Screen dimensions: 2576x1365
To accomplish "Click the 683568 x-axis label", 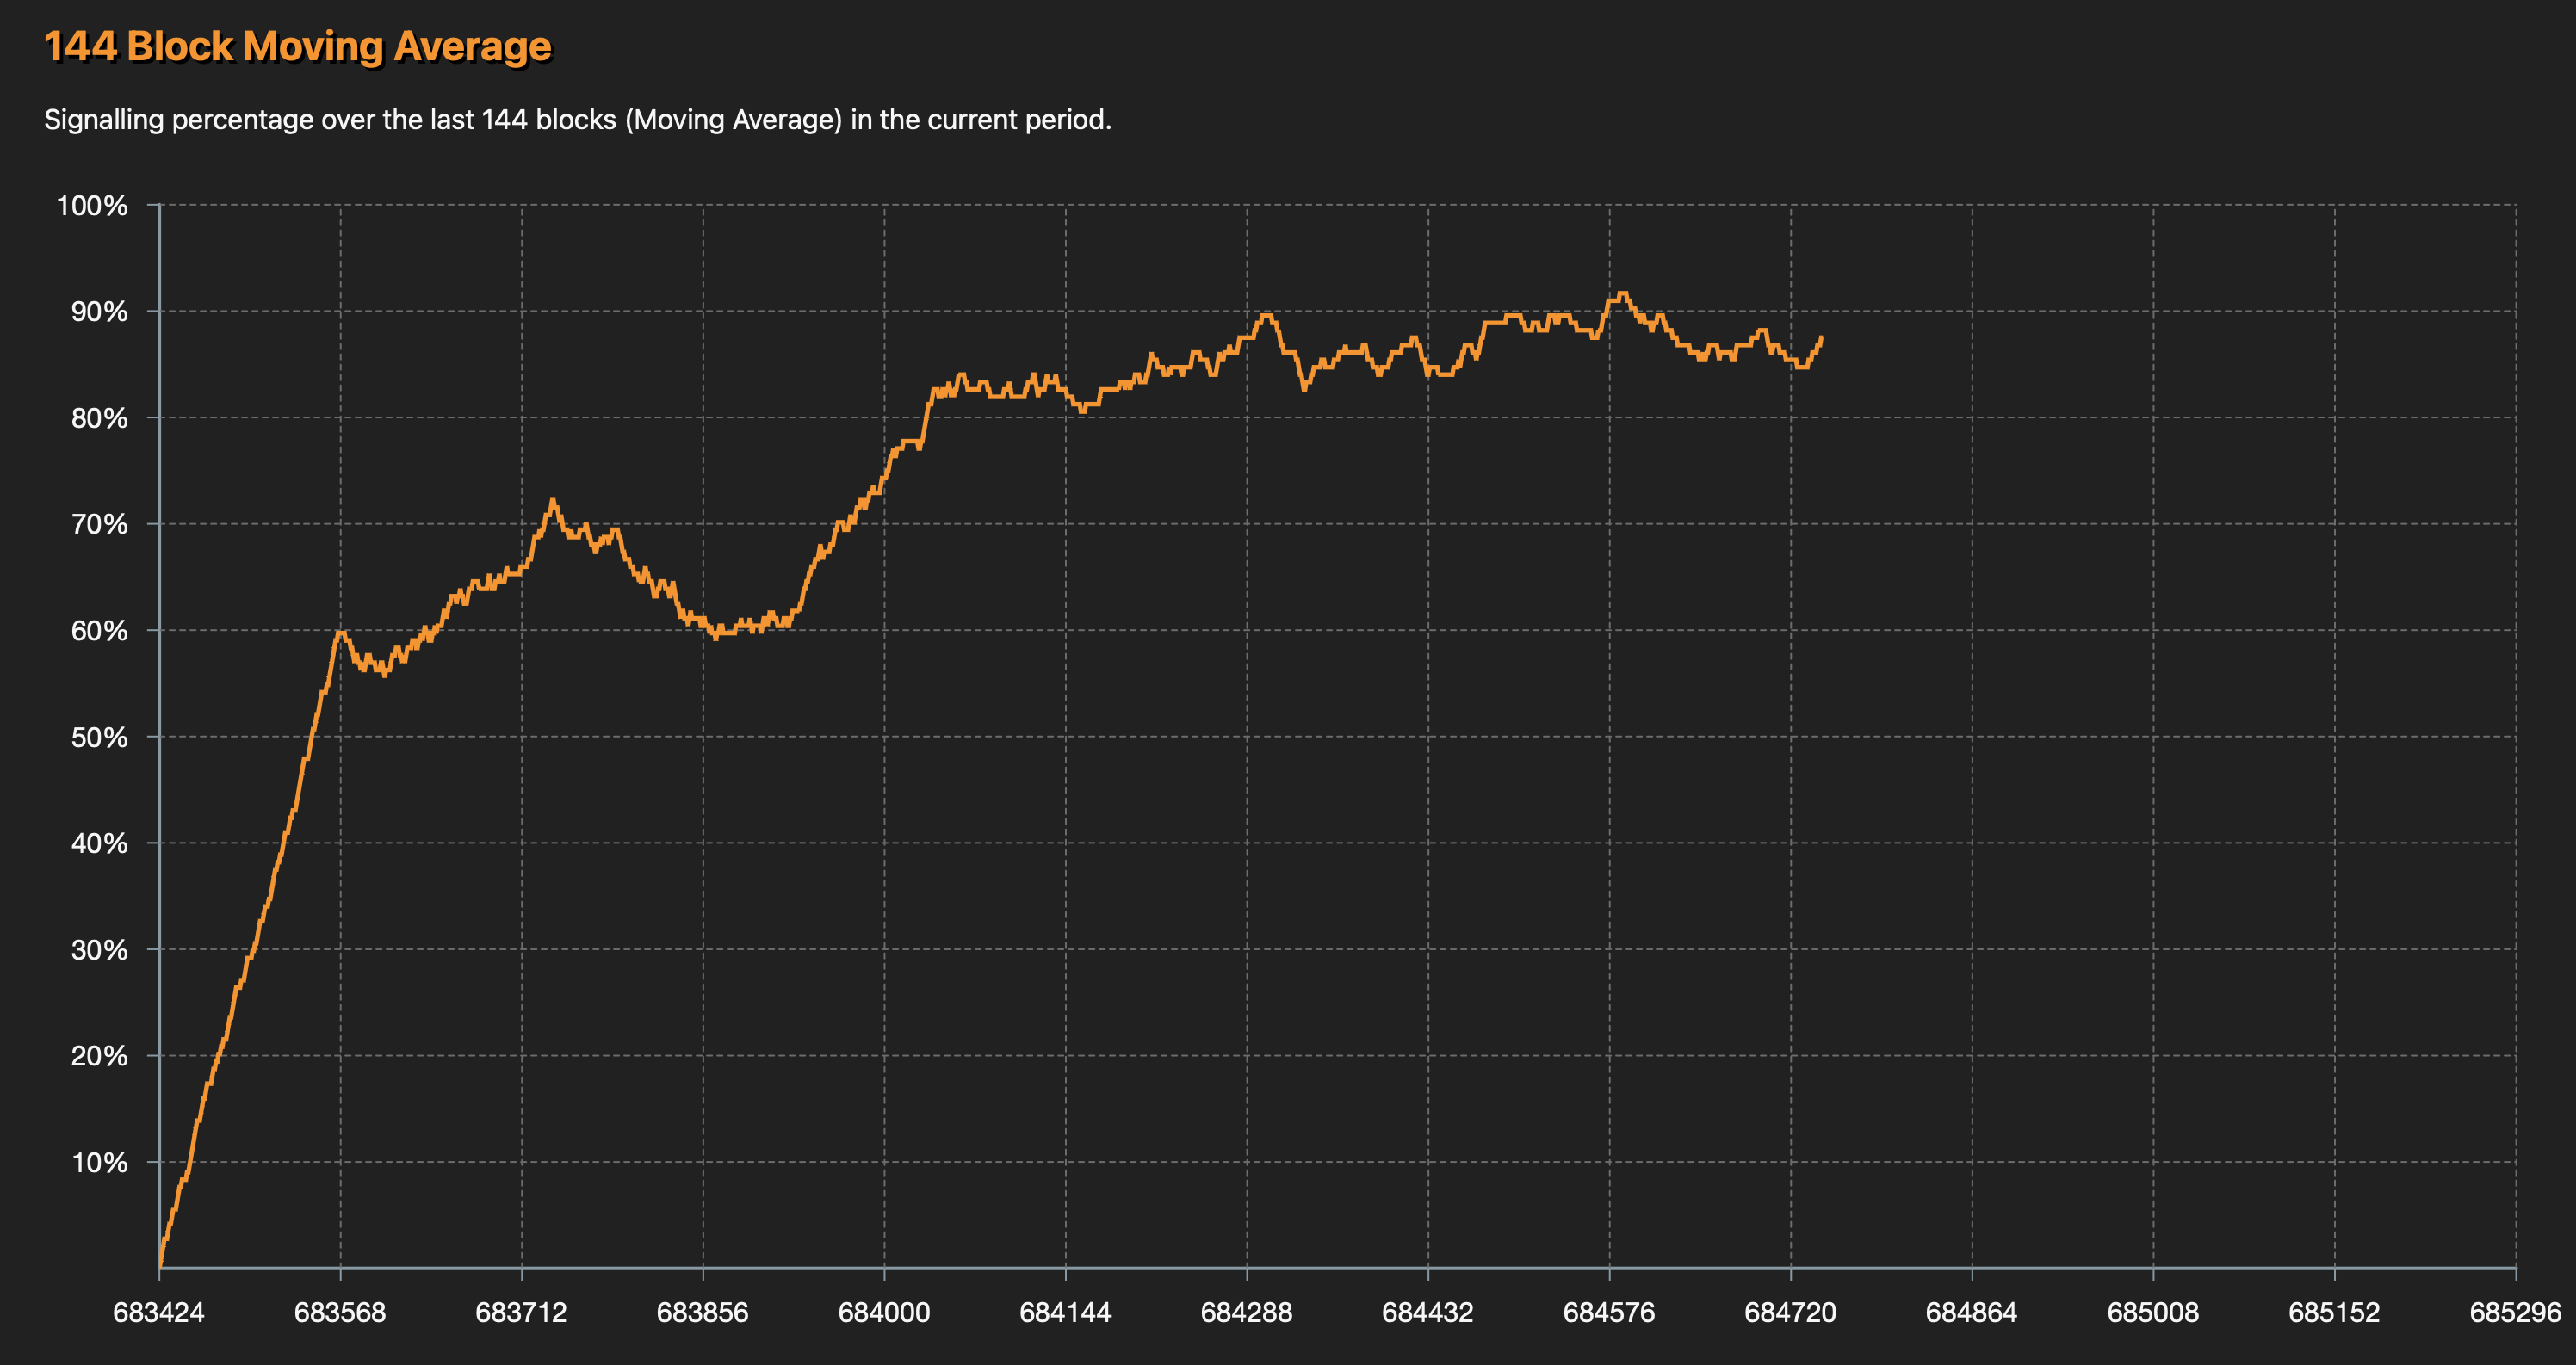I will 340,1313.
